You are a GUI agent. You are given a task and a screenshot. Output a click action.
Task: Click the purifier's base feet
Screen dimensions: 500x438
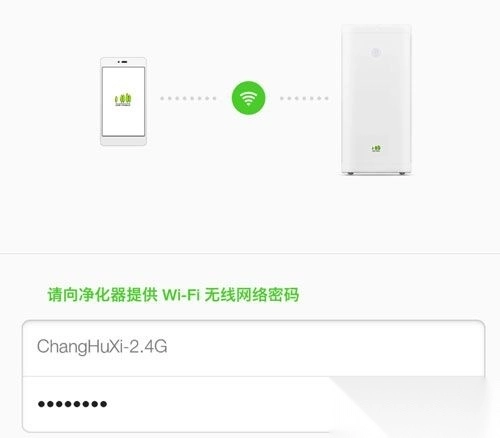(x=376, y=173)
